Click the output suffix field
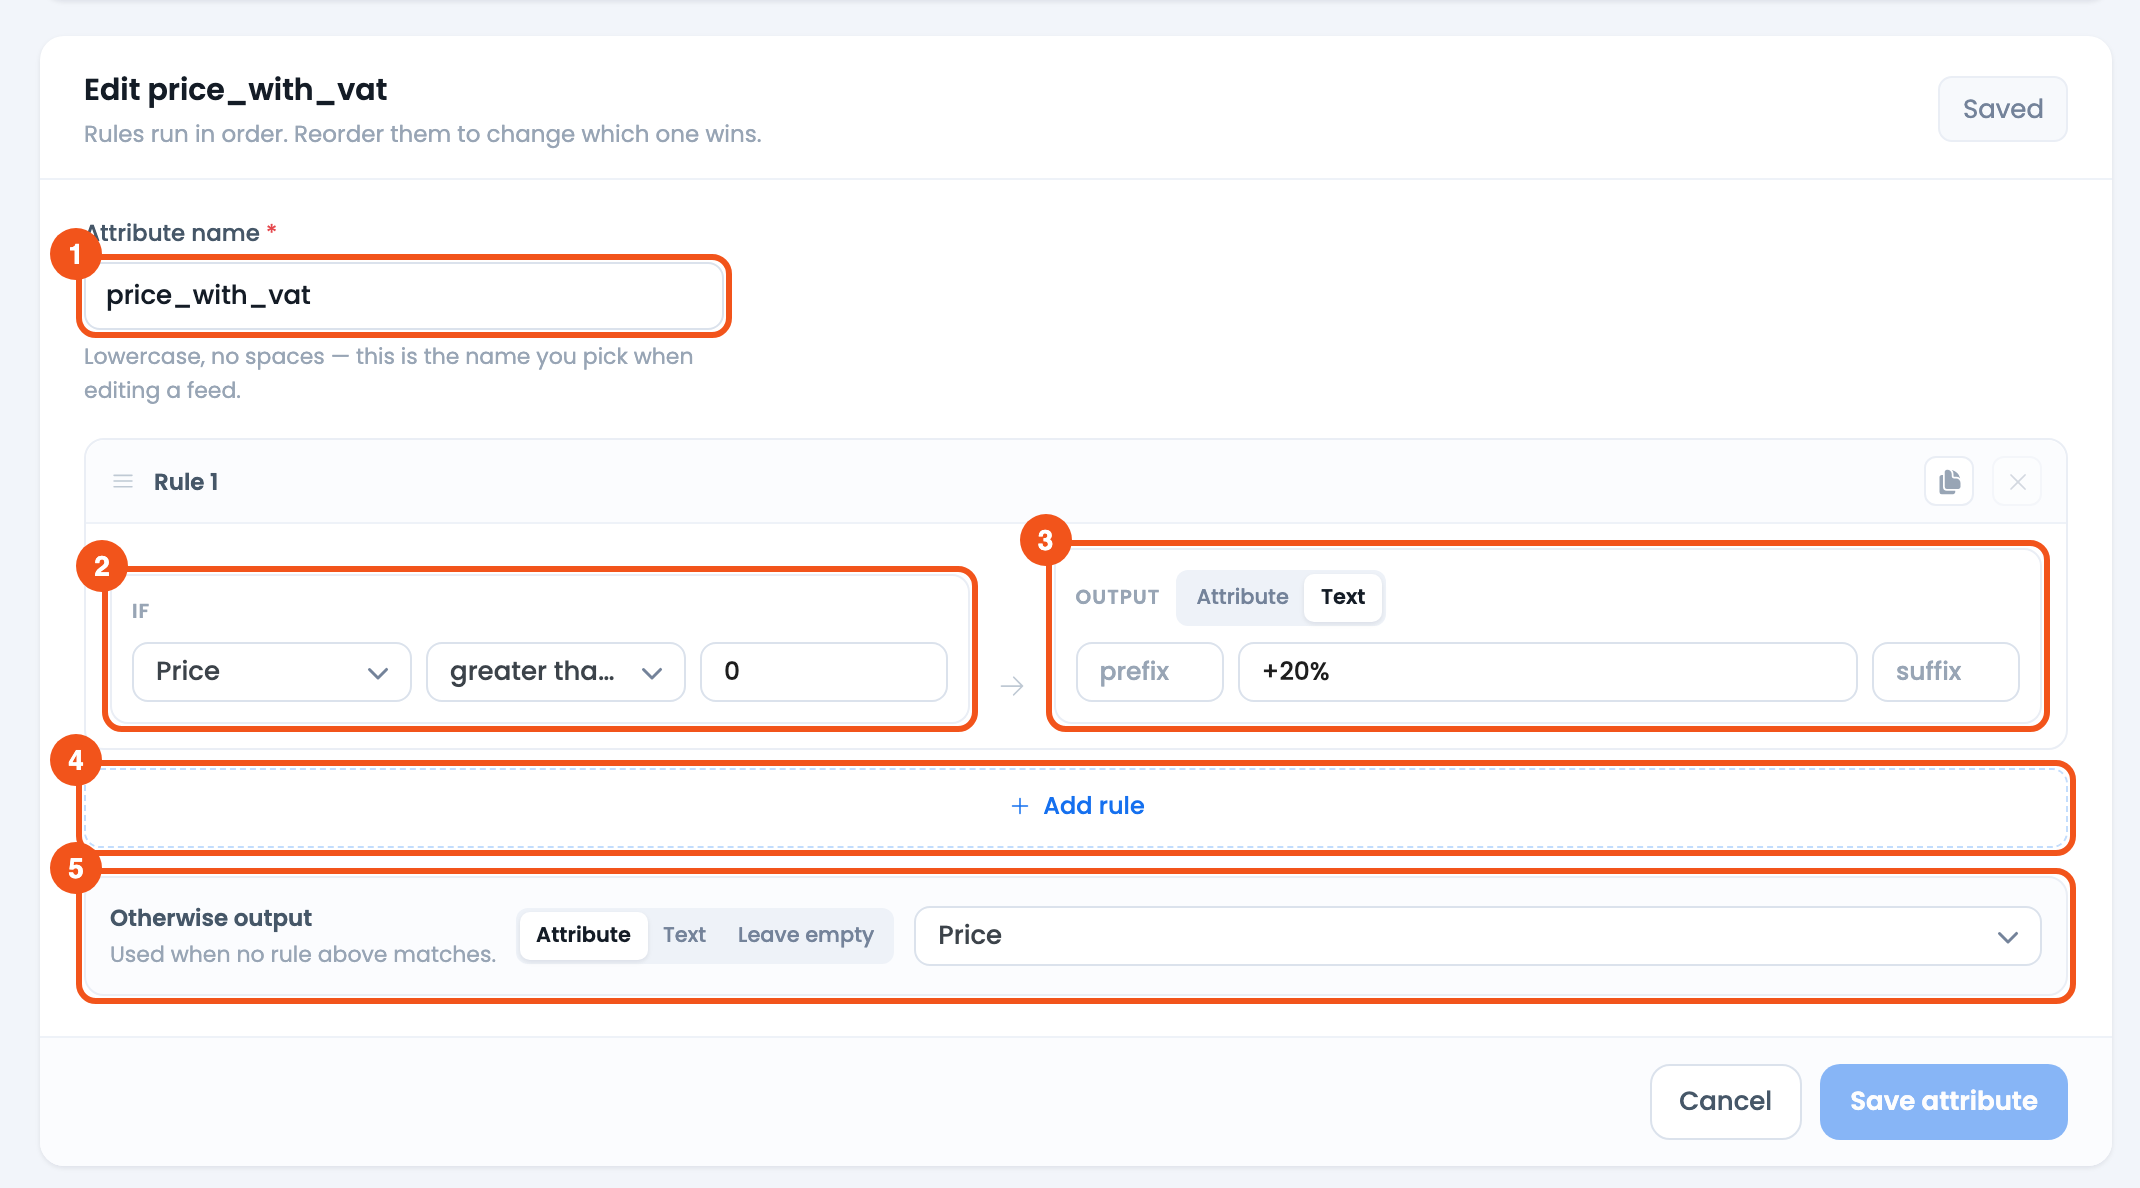This screenshot has height=1188, width=2140. 1945,671
